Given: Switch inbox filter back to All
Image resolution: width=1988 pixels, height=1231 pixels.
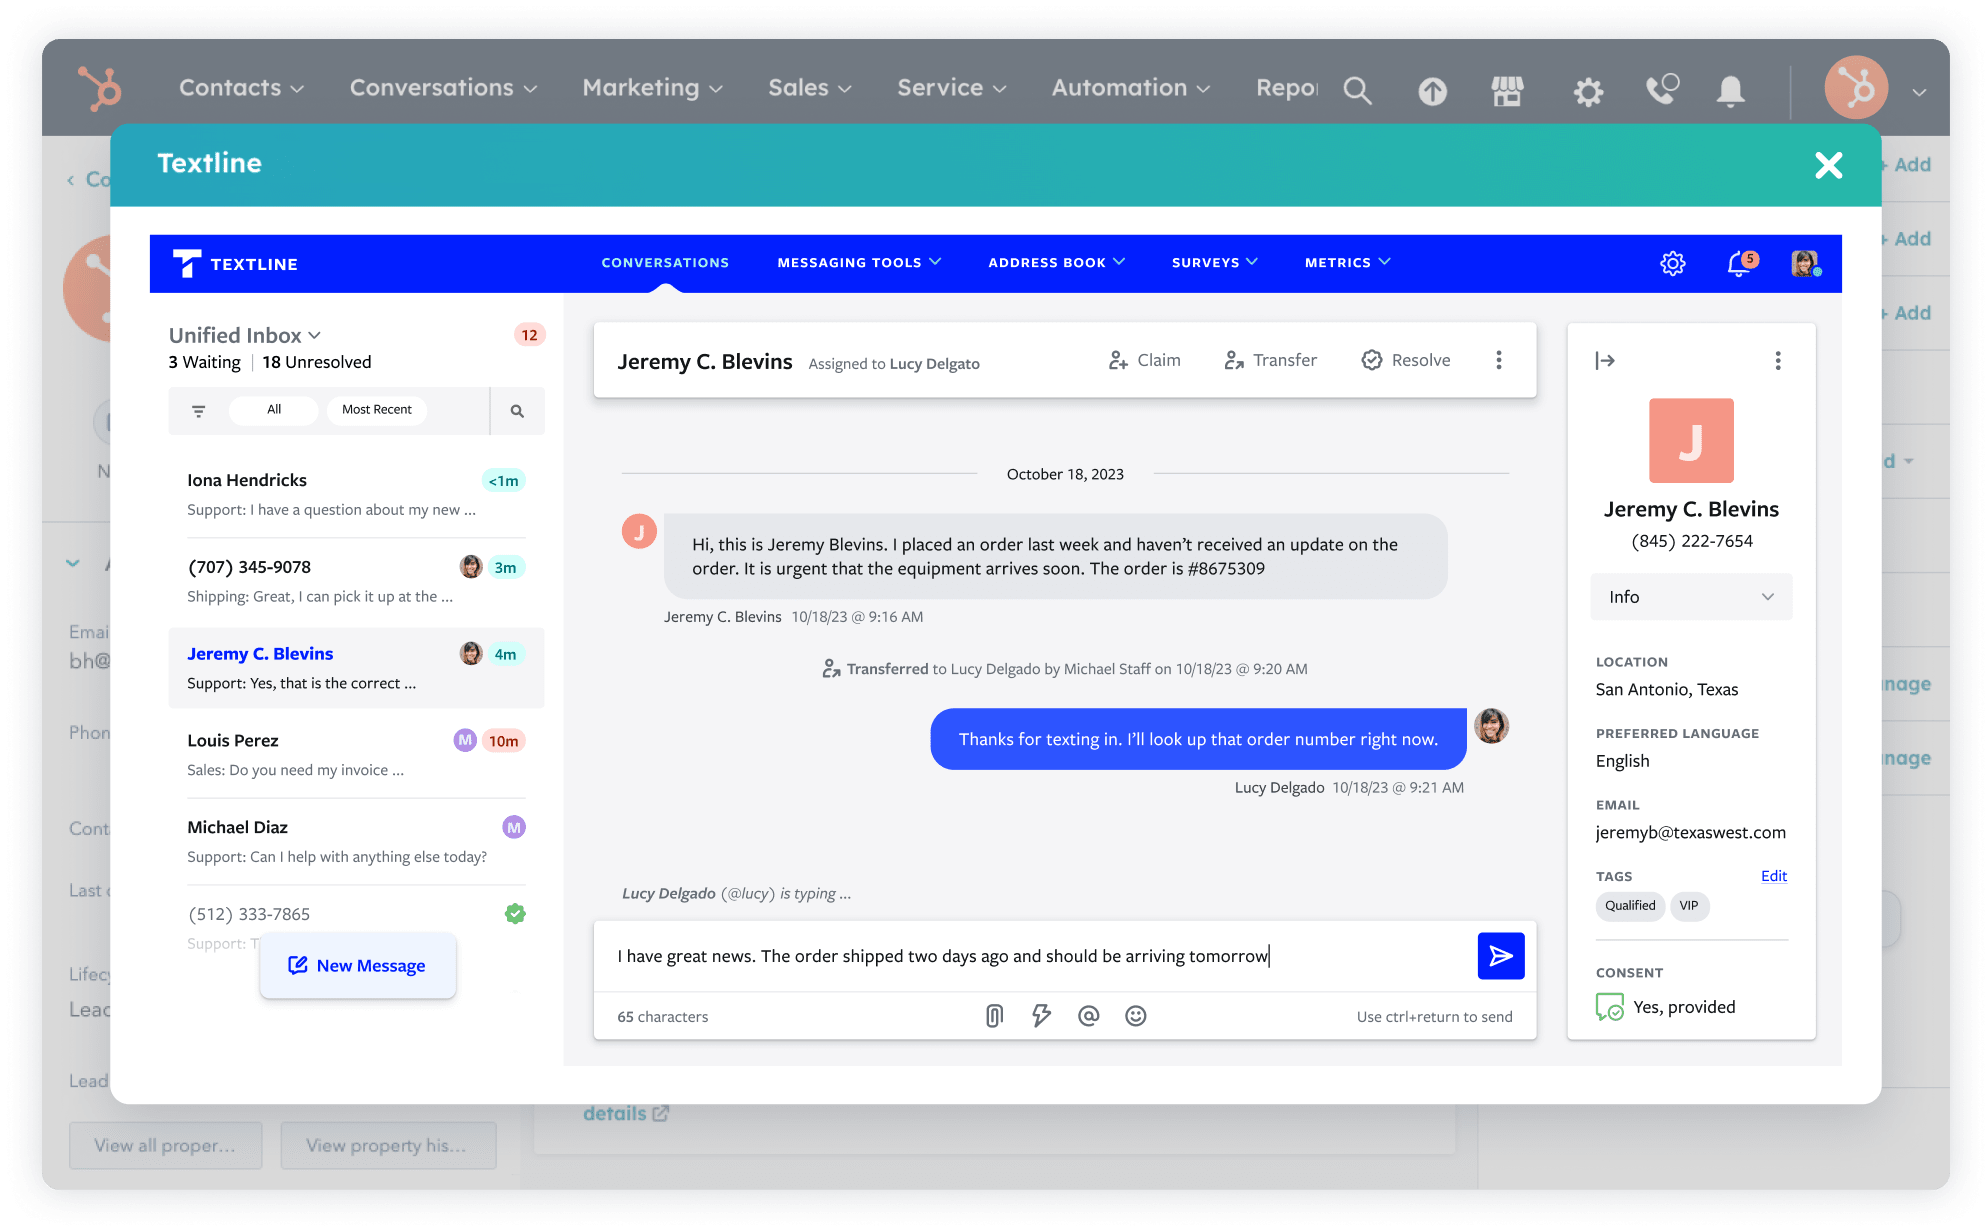Looking at the screenshot, I should point(273,409).
